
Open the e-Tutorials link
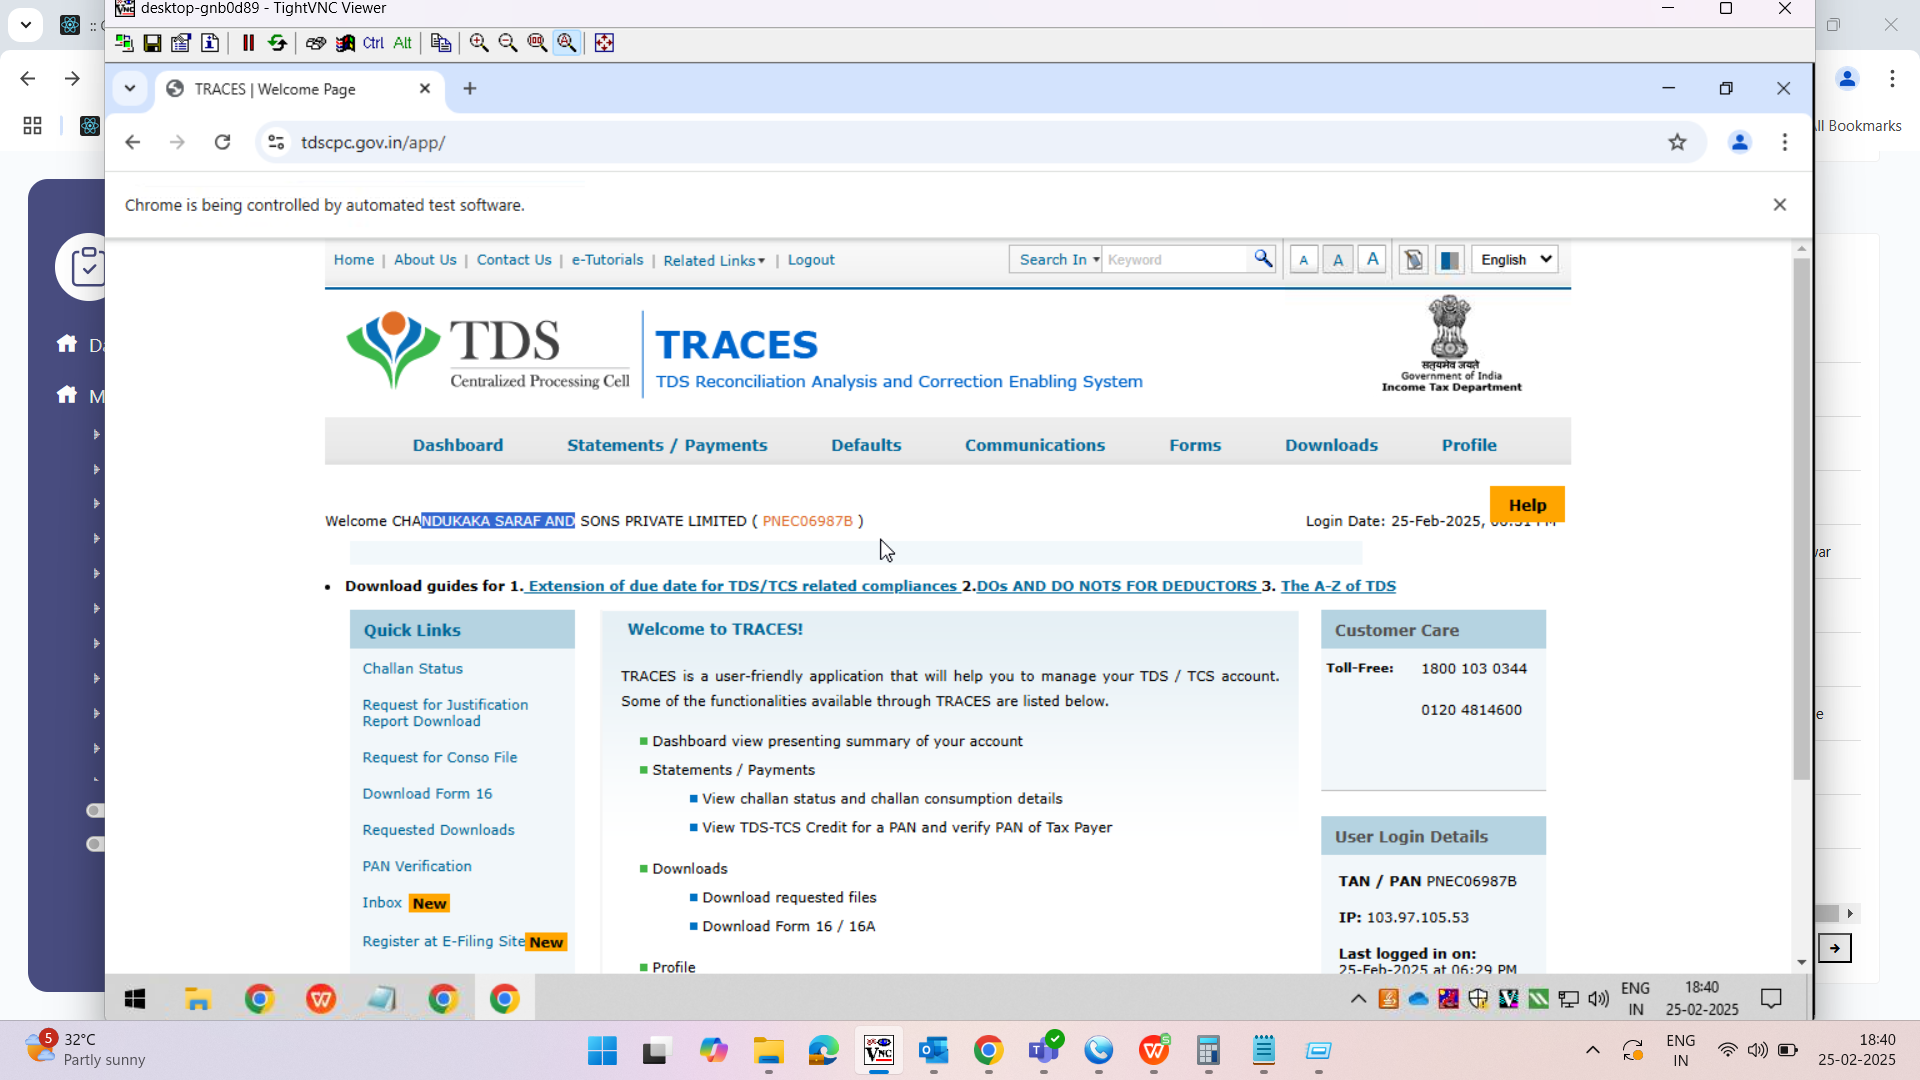(607, 260)
